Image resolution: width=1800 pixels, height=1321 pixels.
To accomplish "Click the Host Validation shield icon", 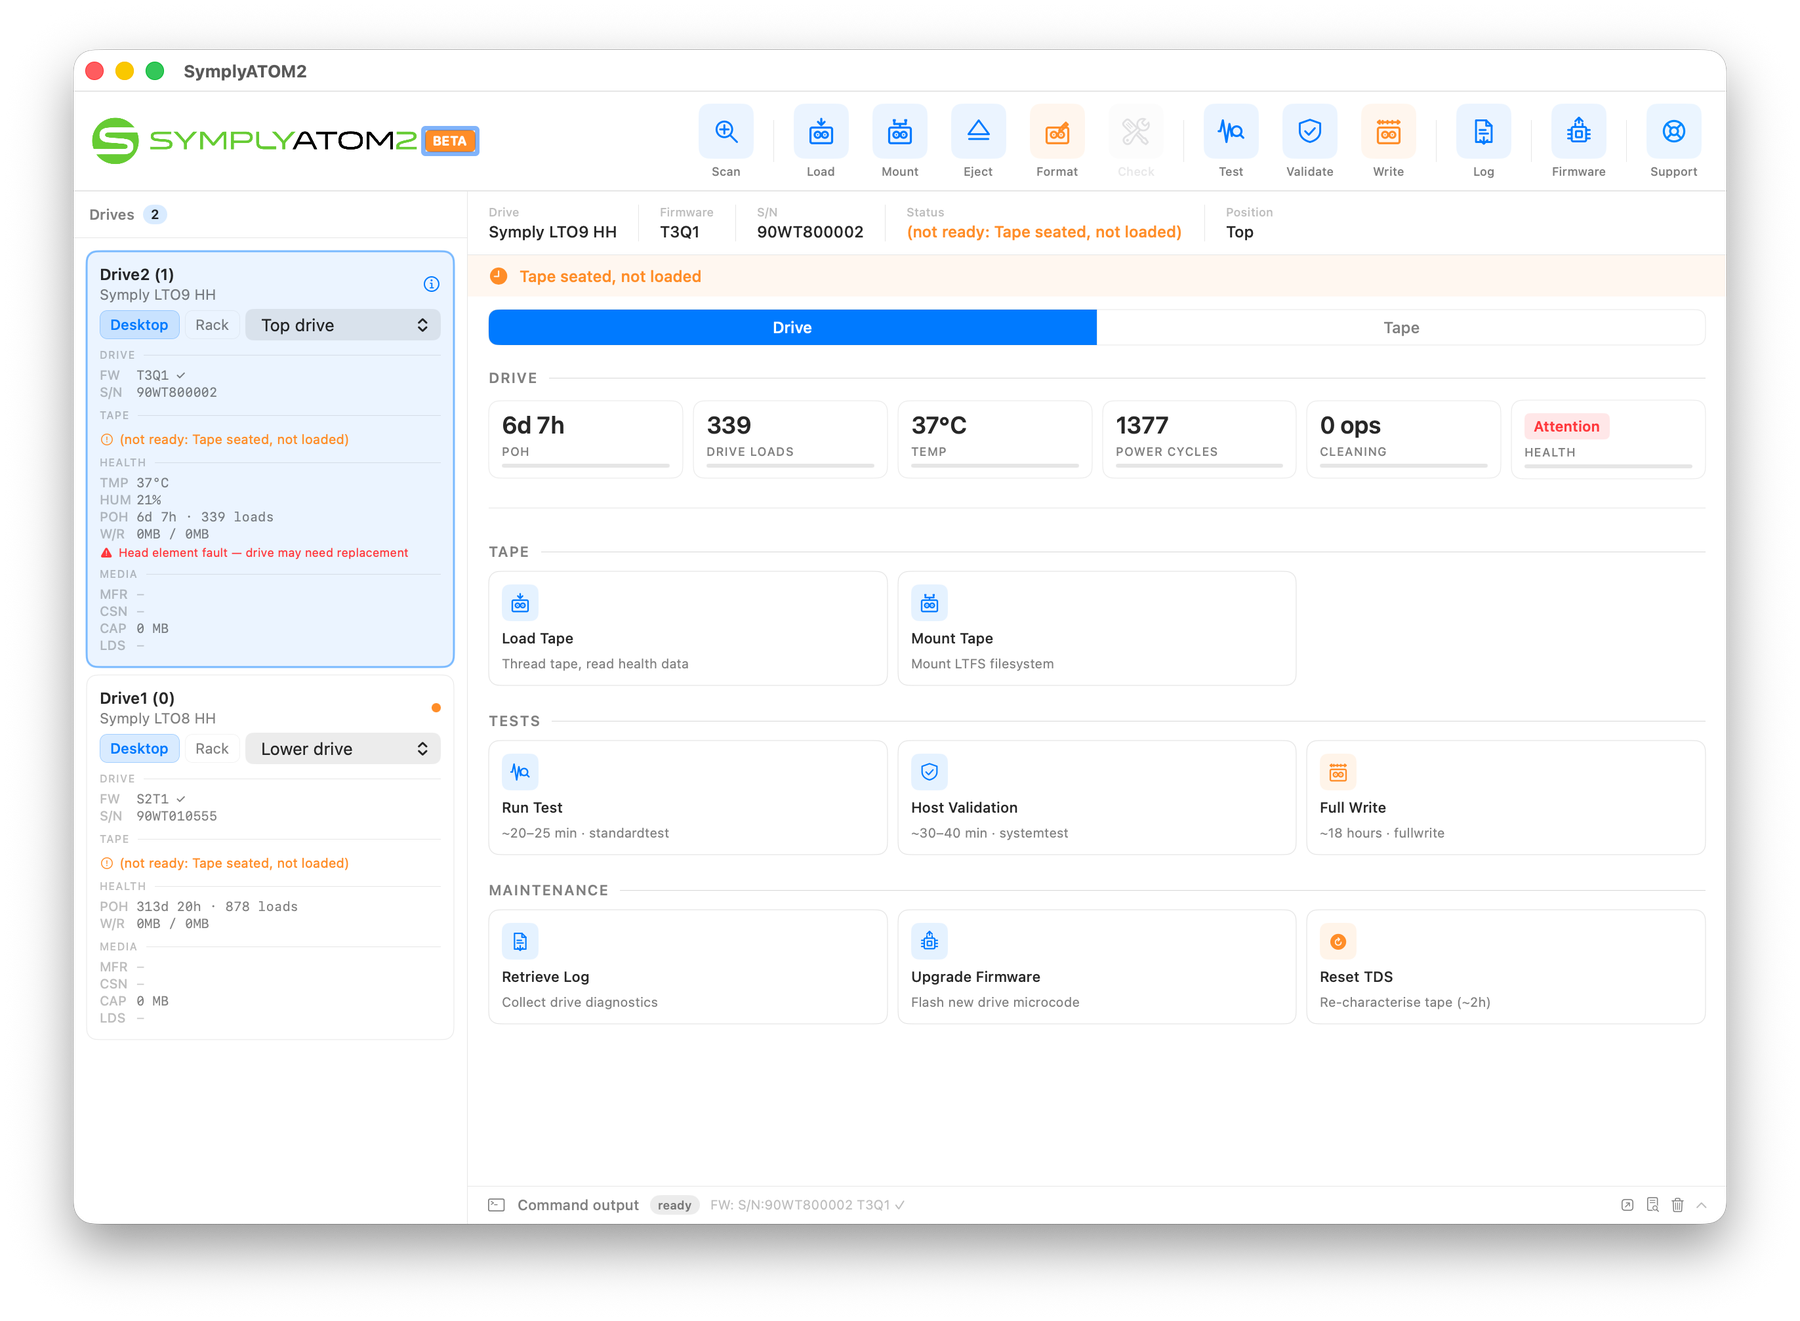I will [x=929, y=772].
